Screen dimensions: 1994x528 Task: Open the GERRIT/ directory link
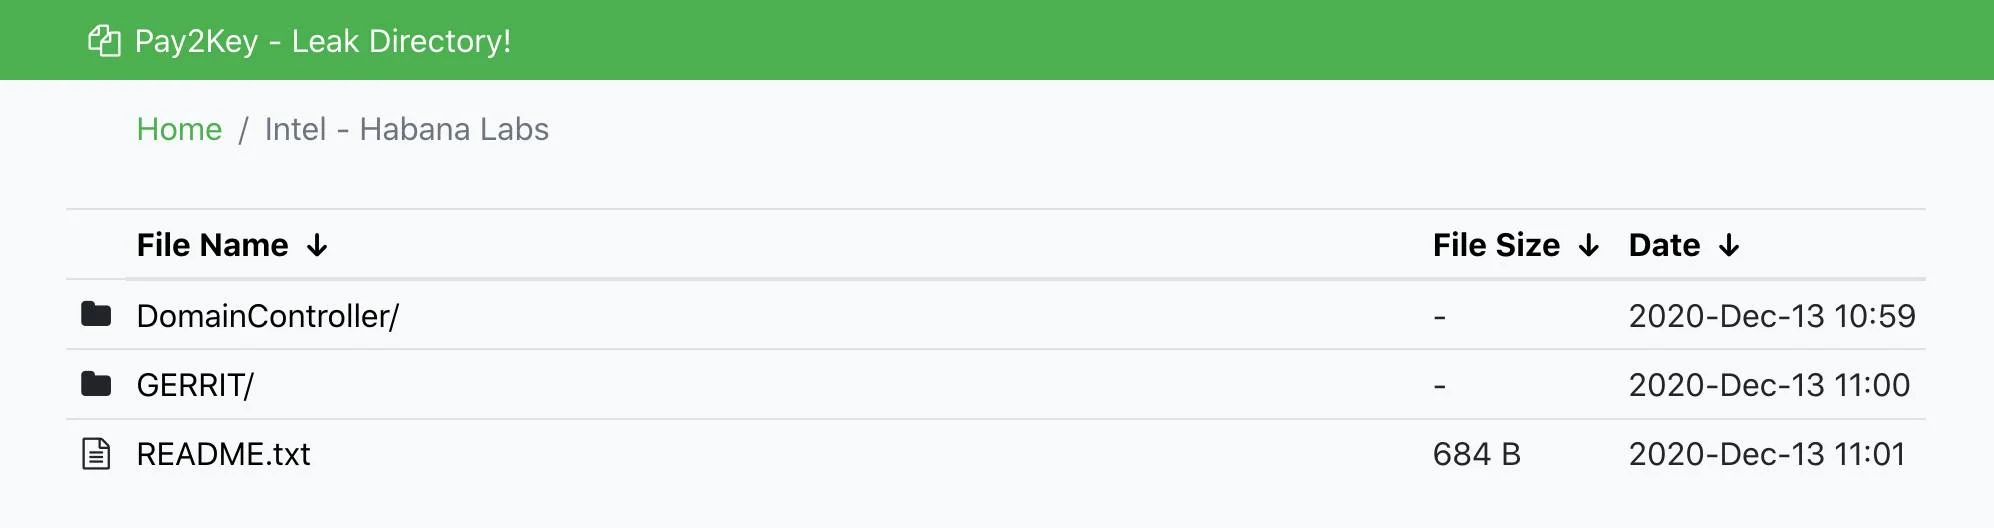tap(195, 385)
